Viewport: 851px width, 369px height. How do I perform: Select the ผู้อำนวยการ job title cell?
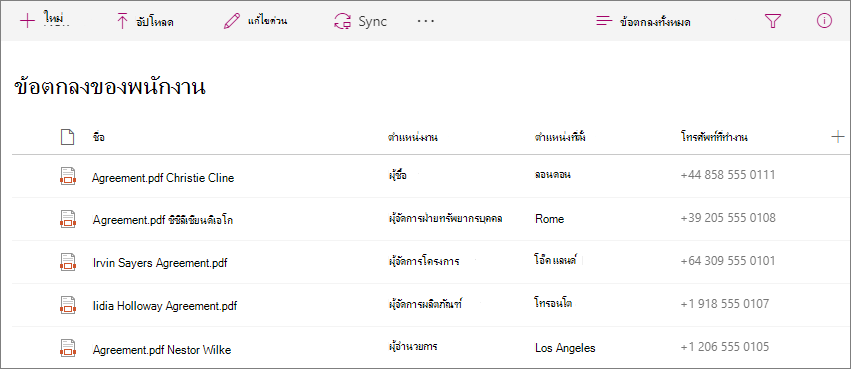coord(413,346)
